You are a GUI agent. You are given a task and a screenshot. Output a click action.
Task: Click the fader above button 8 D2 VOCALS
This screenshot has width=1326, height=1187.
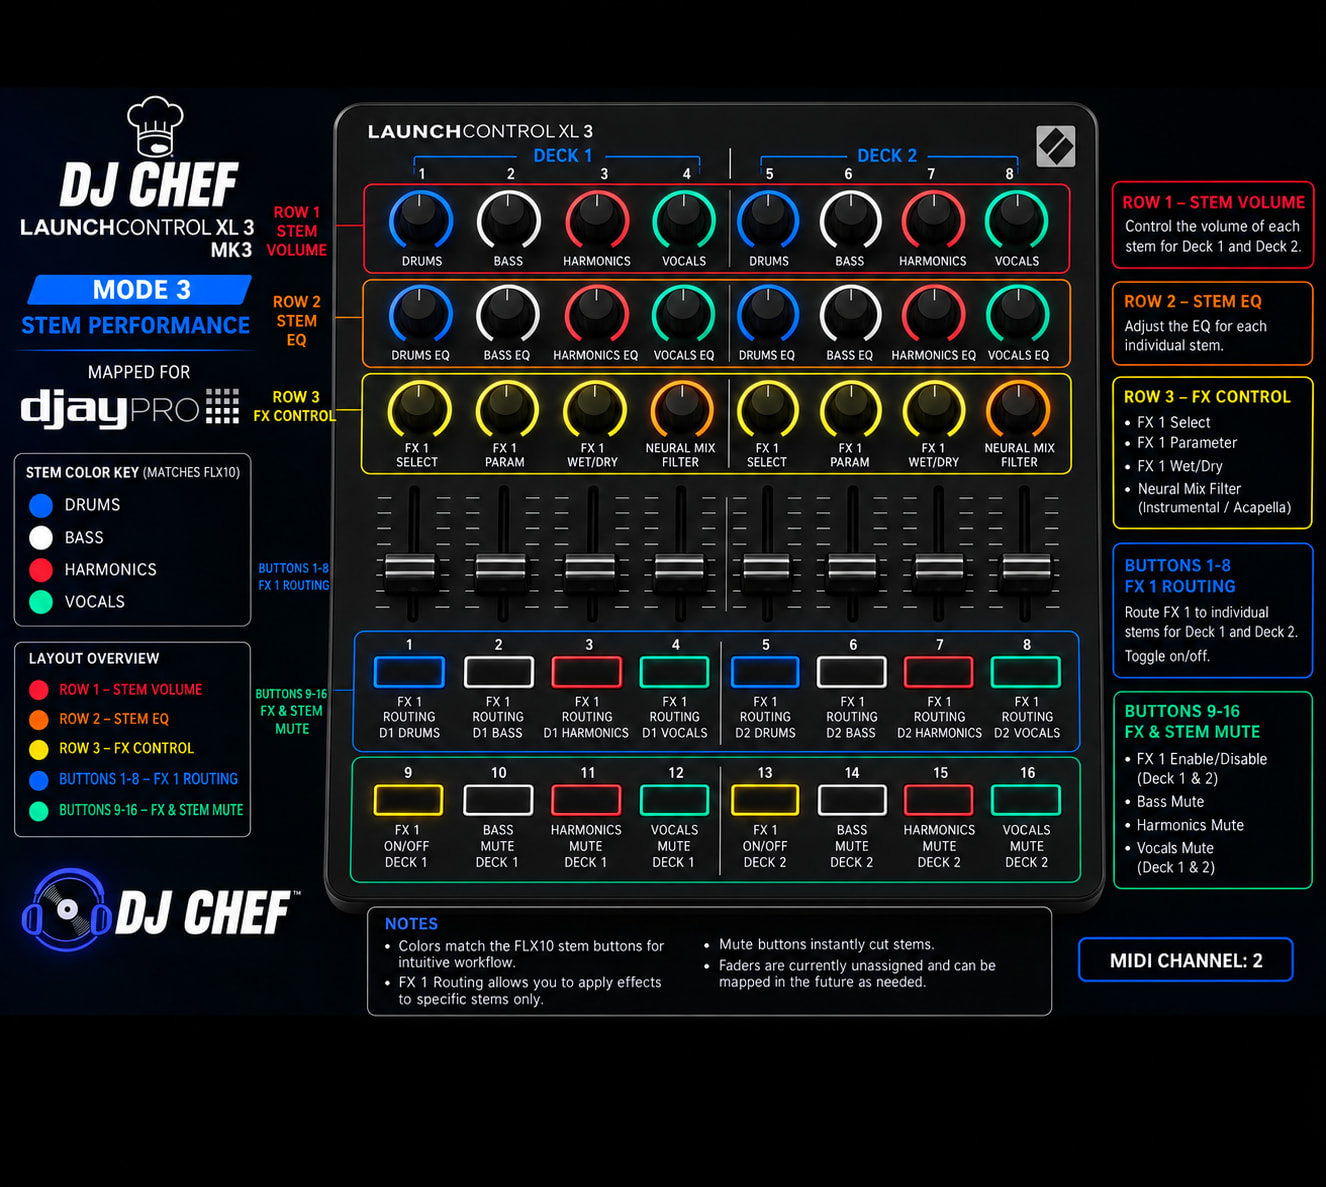pos(1025,571)
